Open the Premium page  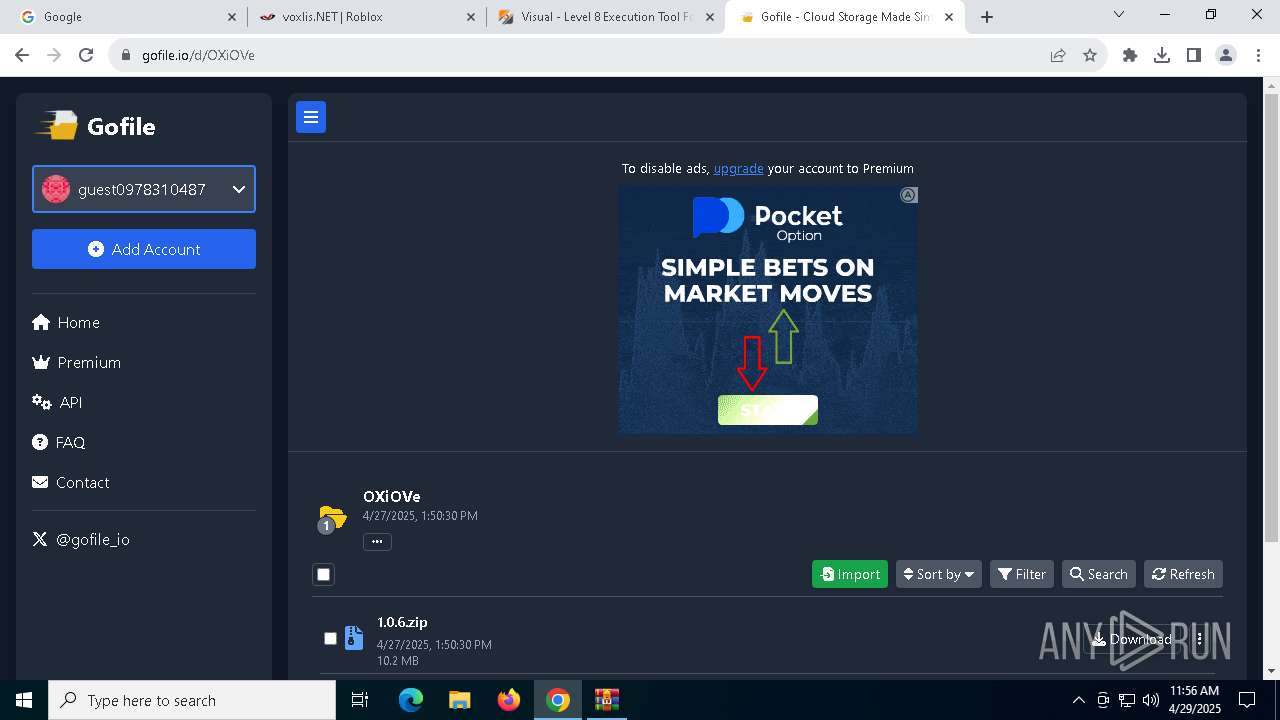point(77,362)
